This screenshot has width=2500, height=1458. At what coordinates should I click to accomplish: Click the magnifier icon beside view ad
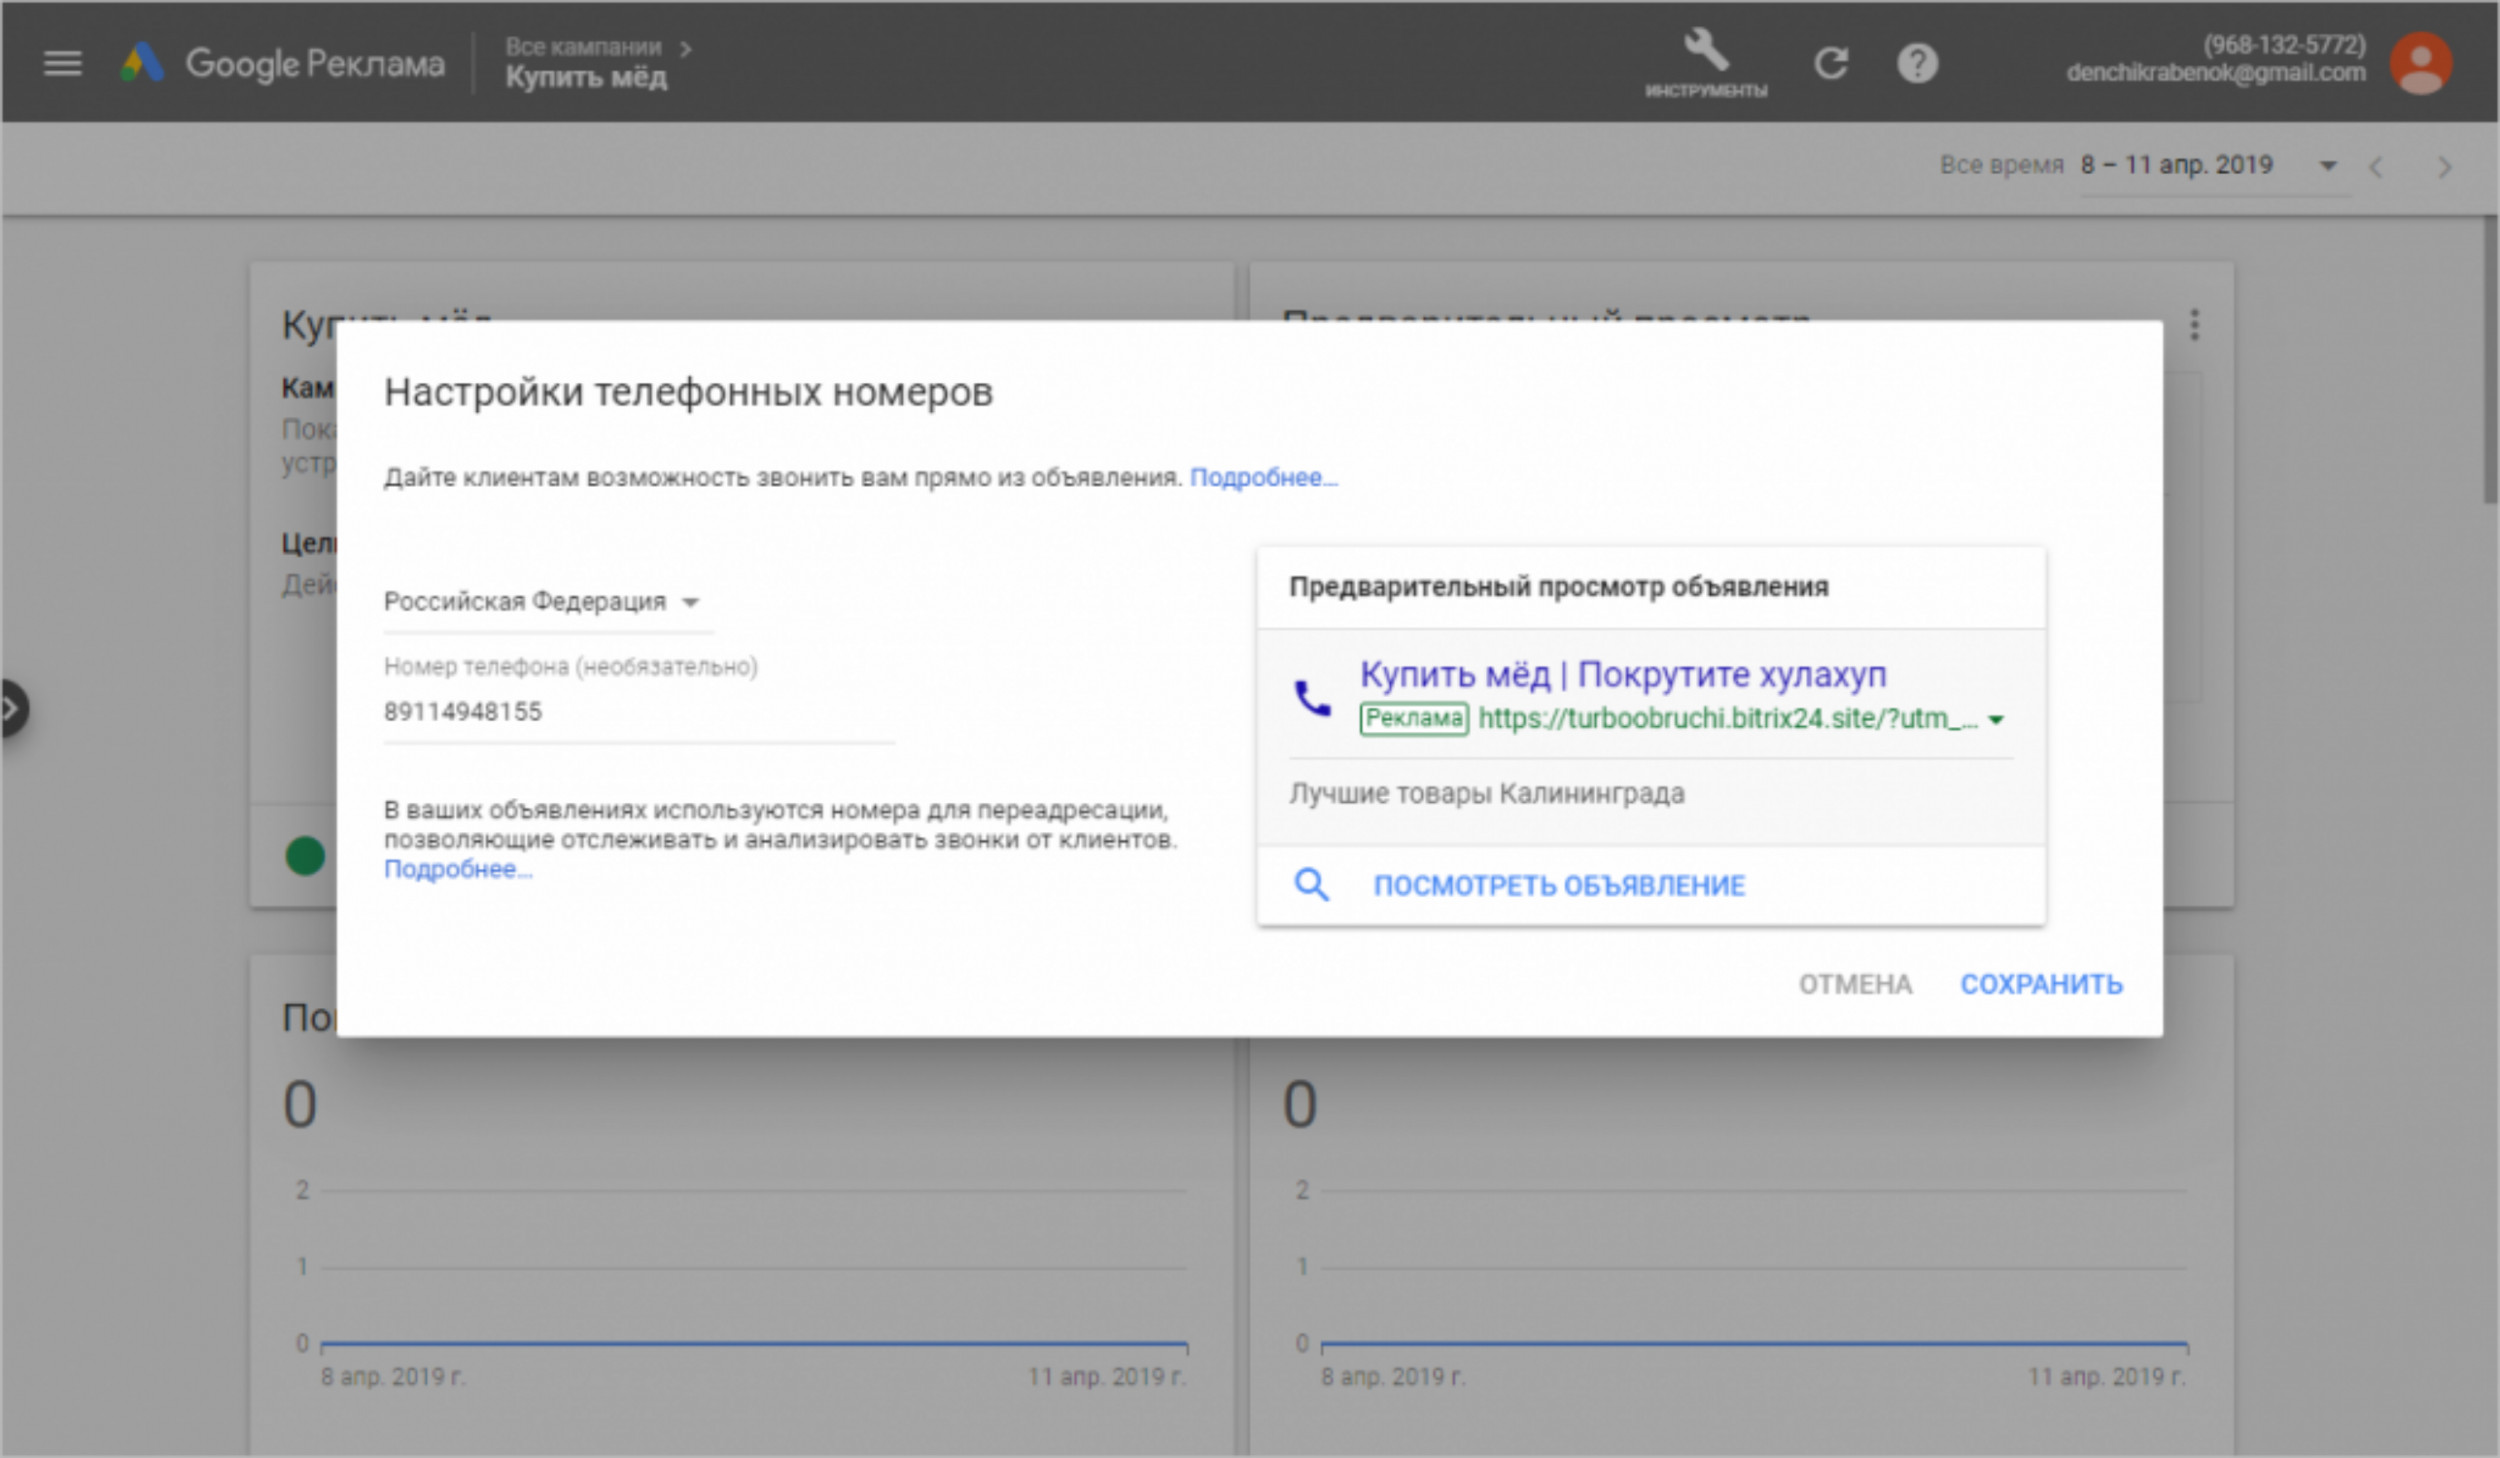tap(1311, 885)
